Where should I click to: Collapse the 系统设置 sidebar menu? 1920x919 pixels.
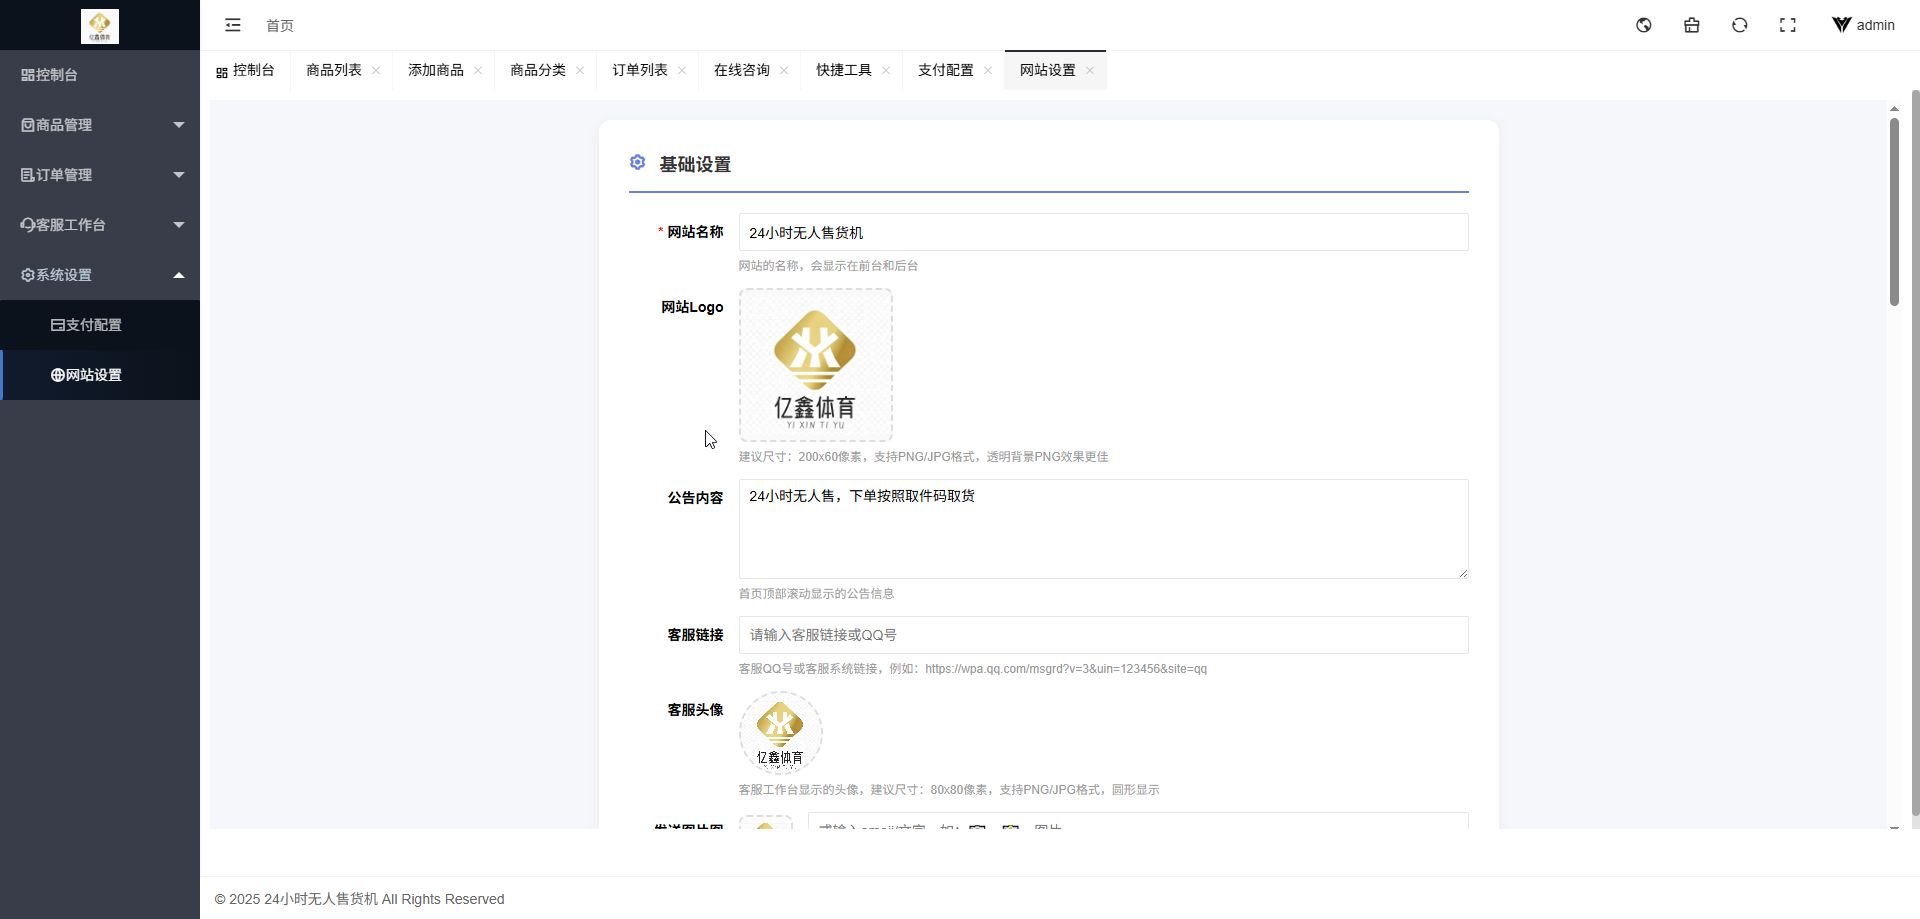point(100,275)
